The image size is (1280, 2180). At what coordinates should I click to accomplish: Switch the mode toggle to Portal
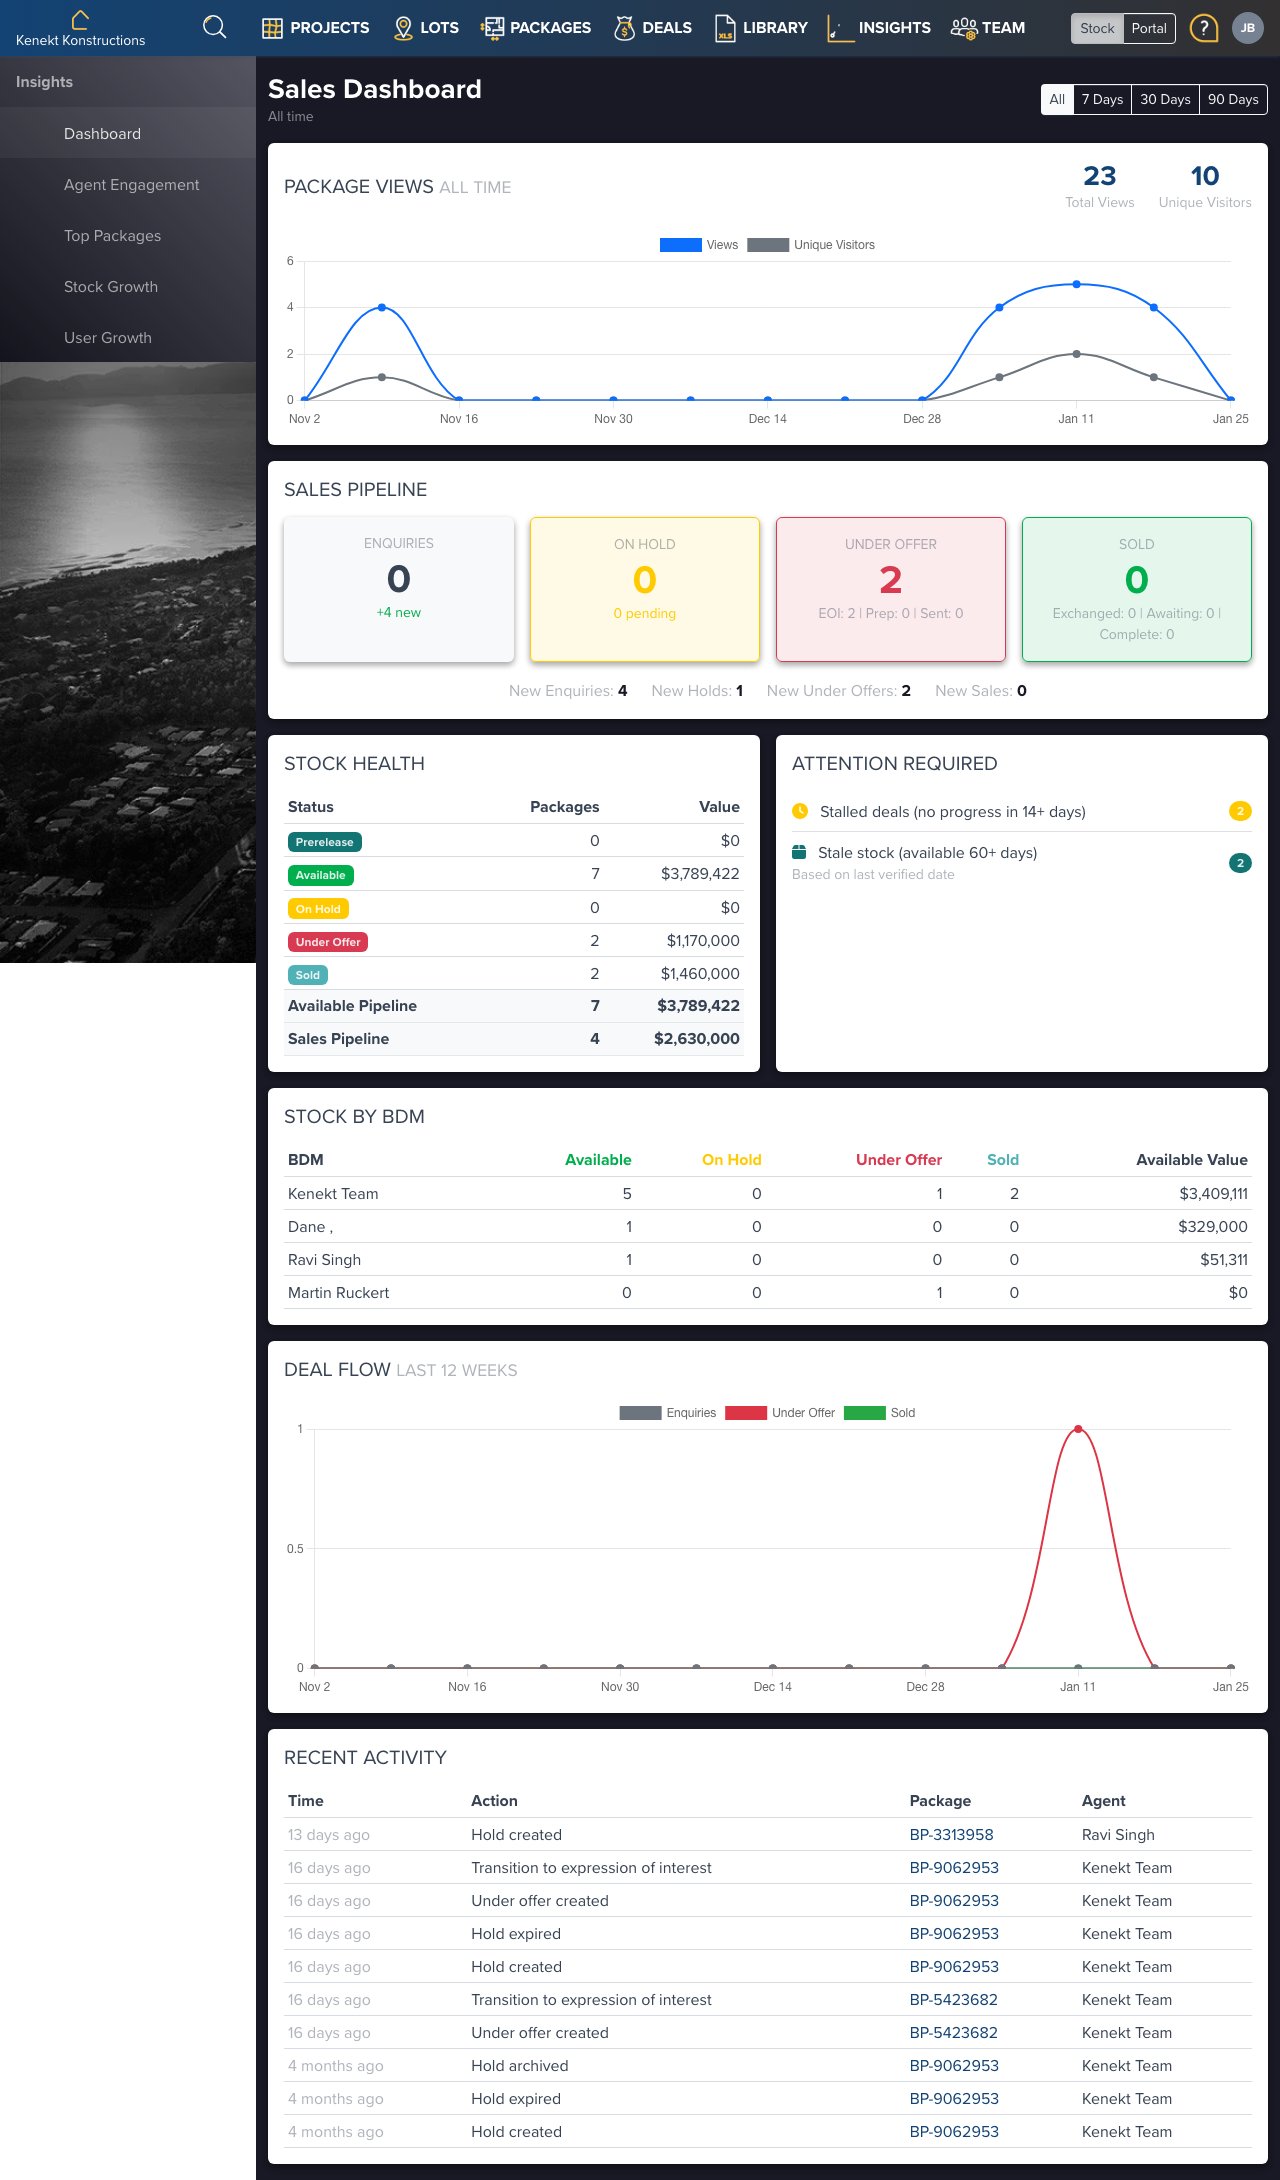point(1149,28)
